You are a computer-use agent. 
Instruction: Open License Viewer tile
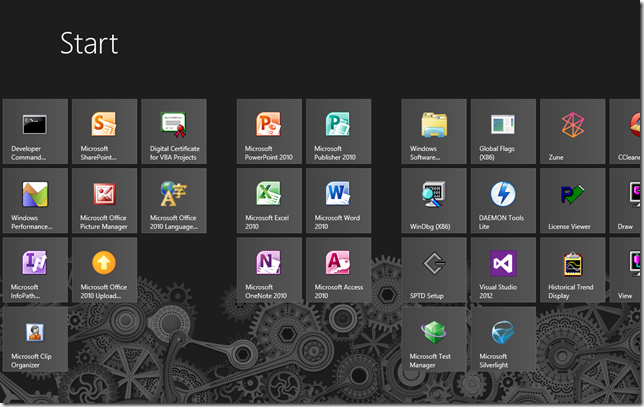[573, 201]
